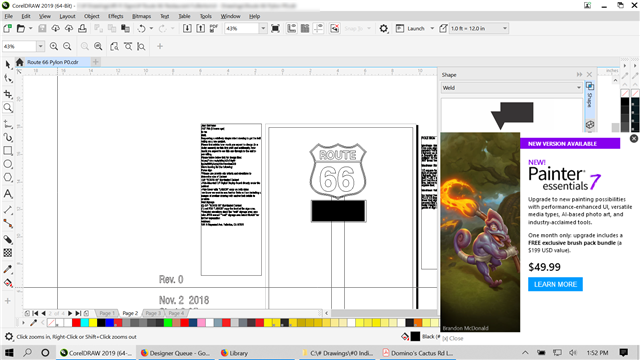
Task: Click the Print icon
Action: coord(82,29)
